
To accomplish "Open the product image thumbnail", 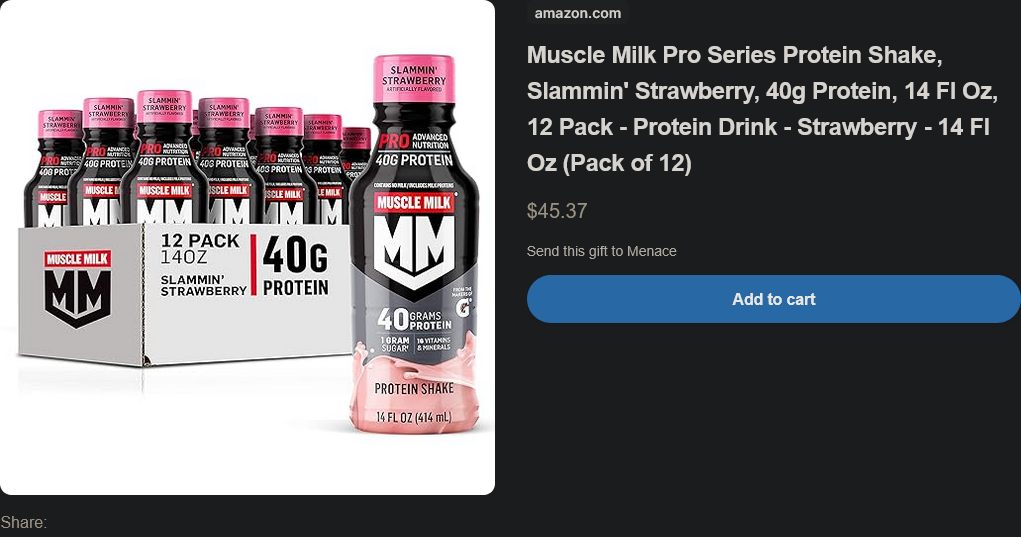I will [247, 247].
